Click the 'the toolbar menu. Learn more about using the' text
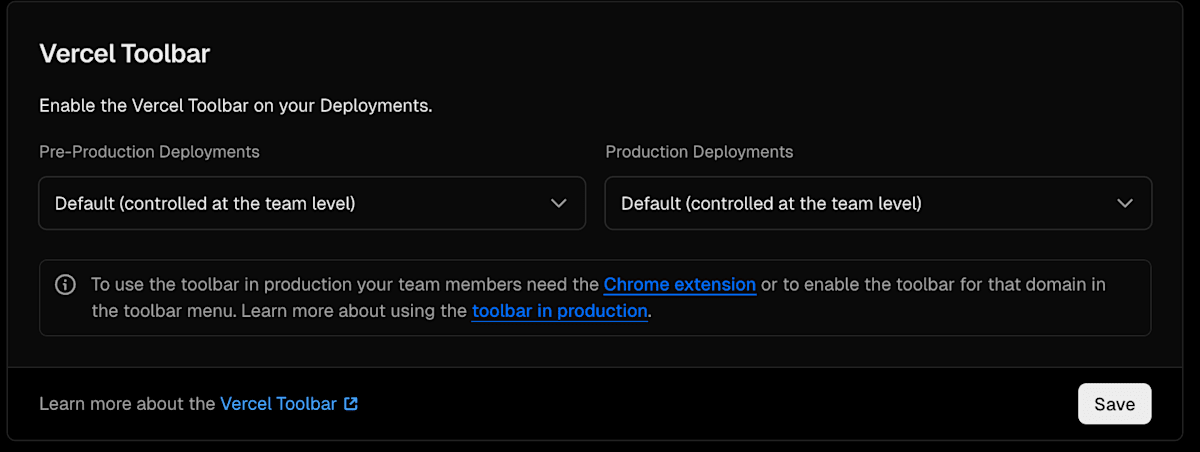This screenshot has height=452, width=1200. [279, 311]
